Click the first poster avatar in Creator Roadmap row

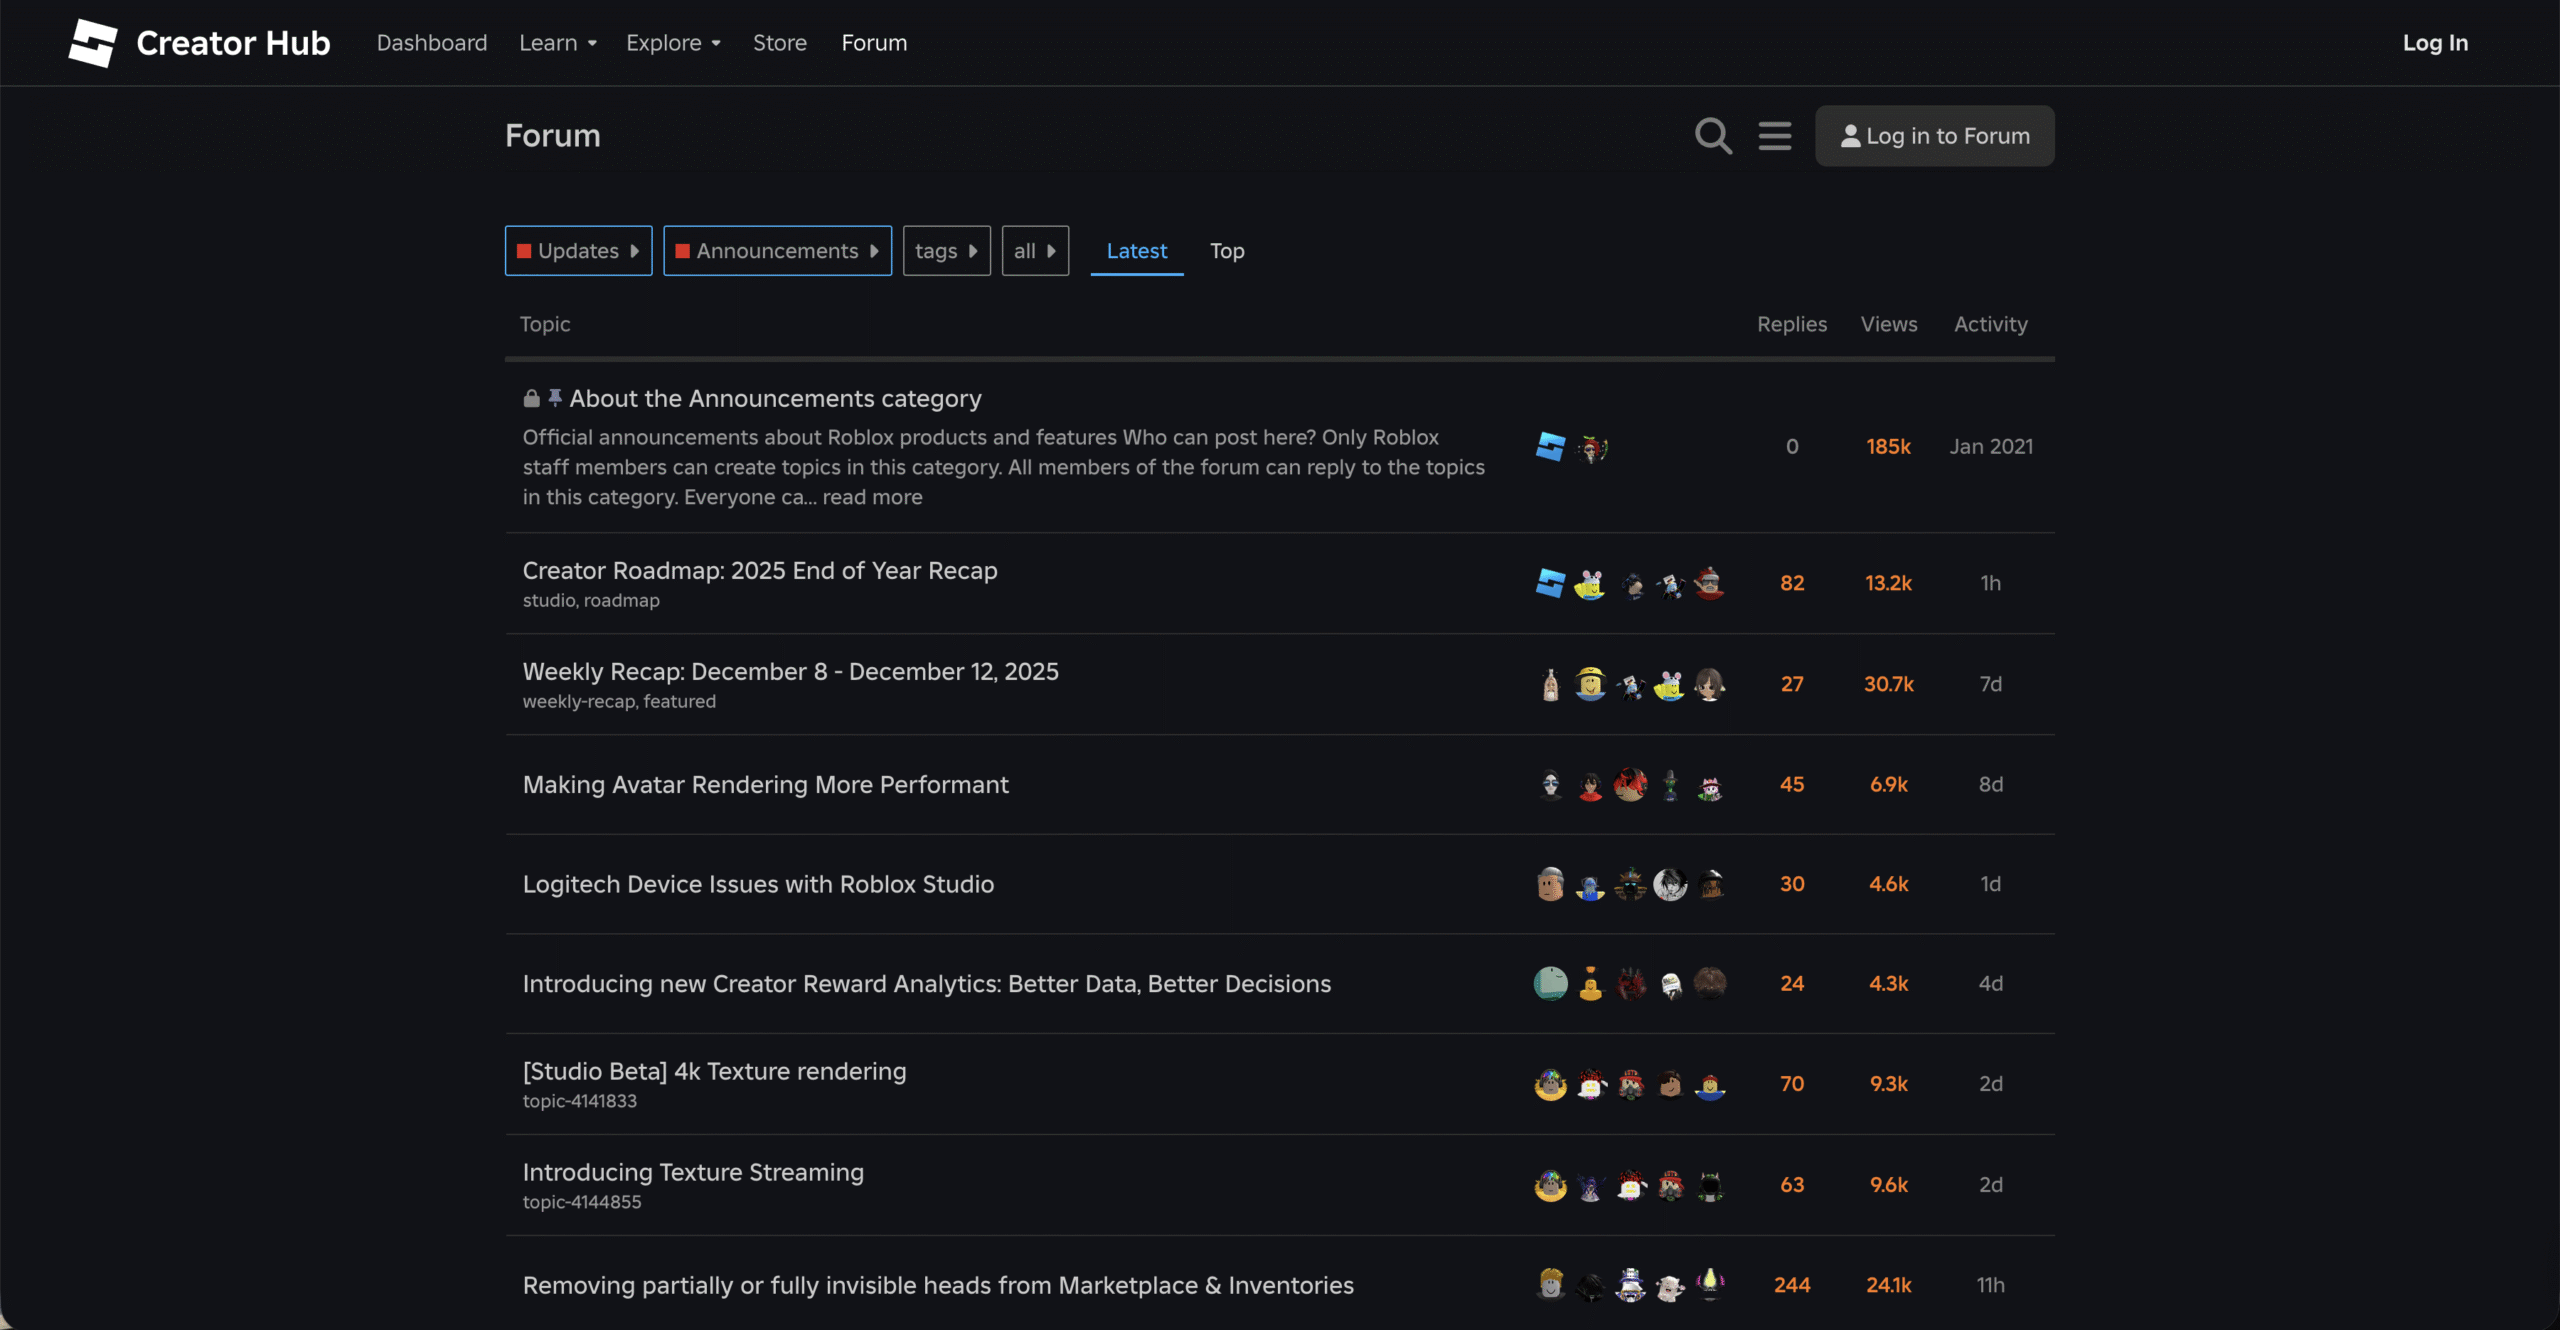point(1550,583)
